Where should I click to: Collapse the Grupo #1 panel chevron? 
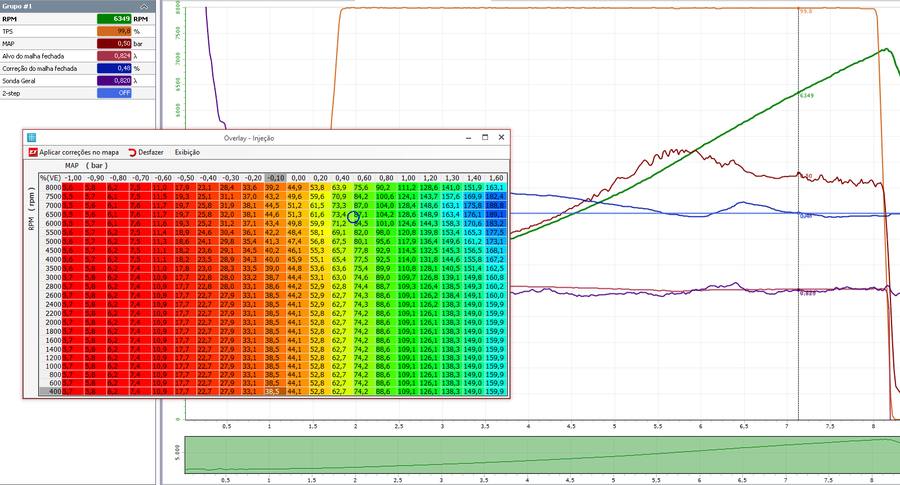(x=143, y=6)
